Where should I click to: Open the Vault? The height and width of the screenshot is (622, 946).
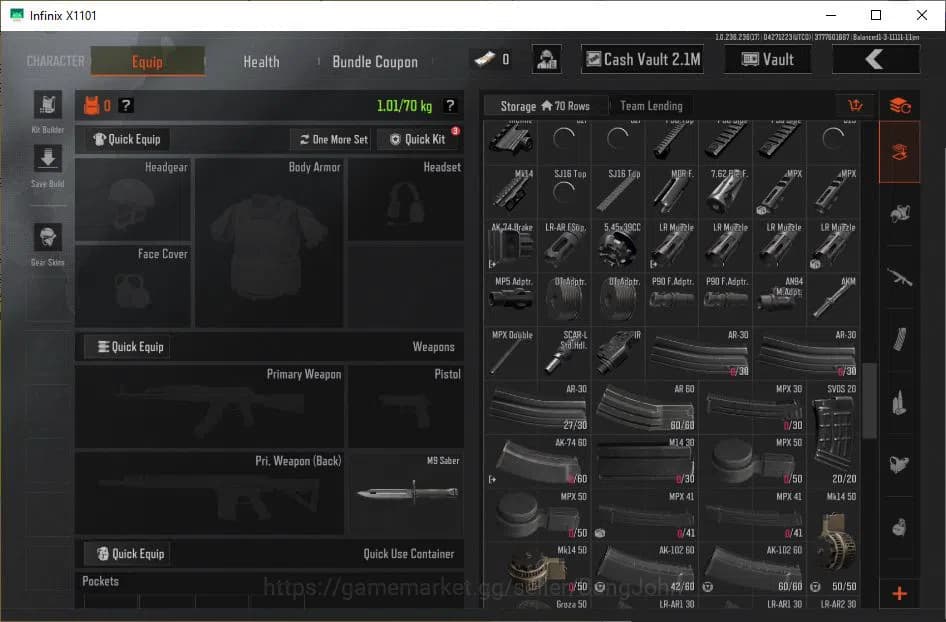[x=768, y=59]
